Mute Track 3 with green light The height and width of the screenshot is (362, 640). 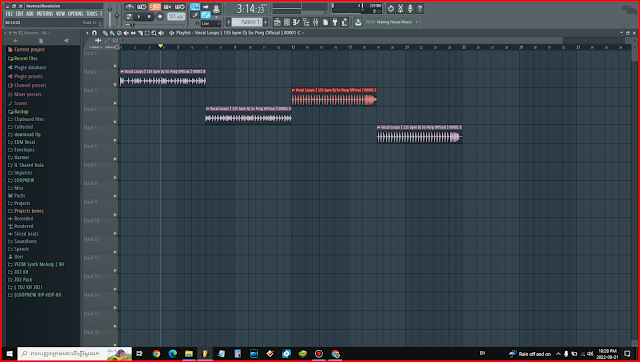(115, 103)
